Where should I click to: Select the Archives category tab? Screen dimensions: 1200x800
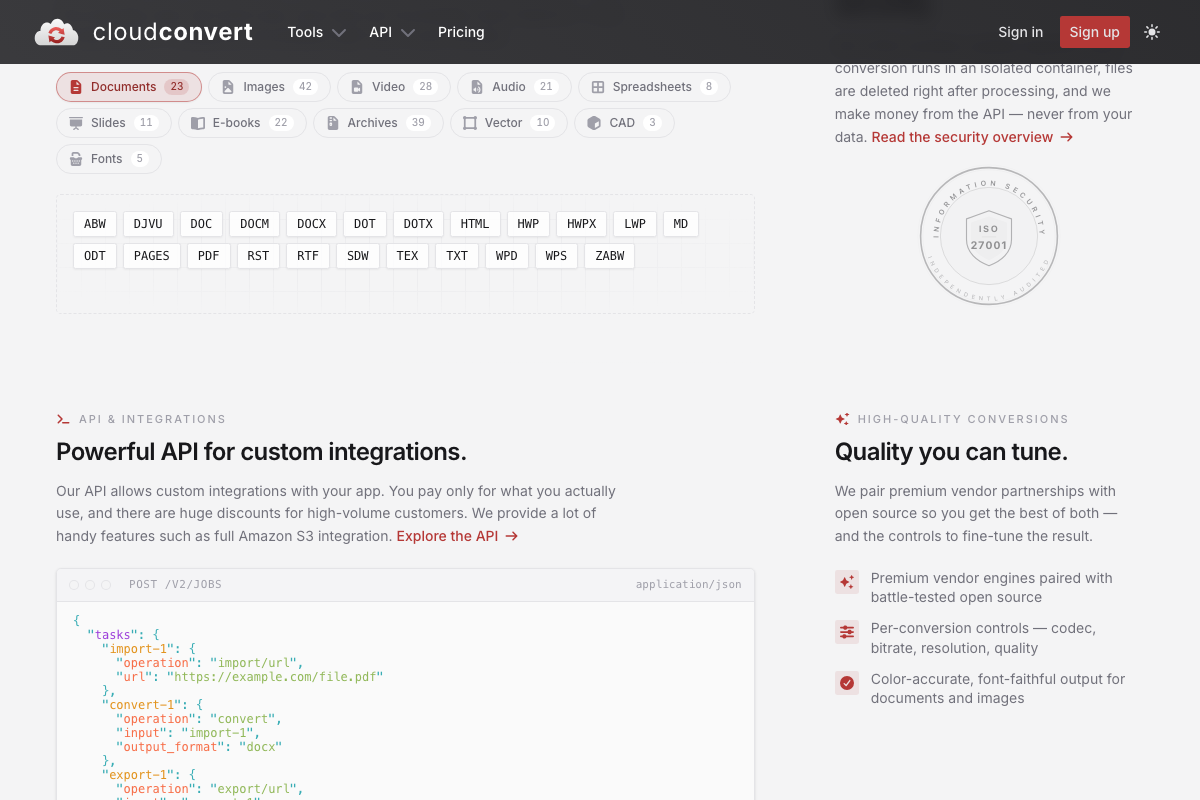[378, 123]
